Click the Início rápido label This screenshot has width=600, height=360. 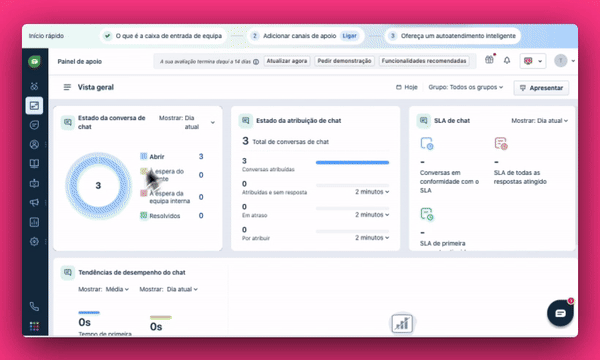(x=46, y=36)
